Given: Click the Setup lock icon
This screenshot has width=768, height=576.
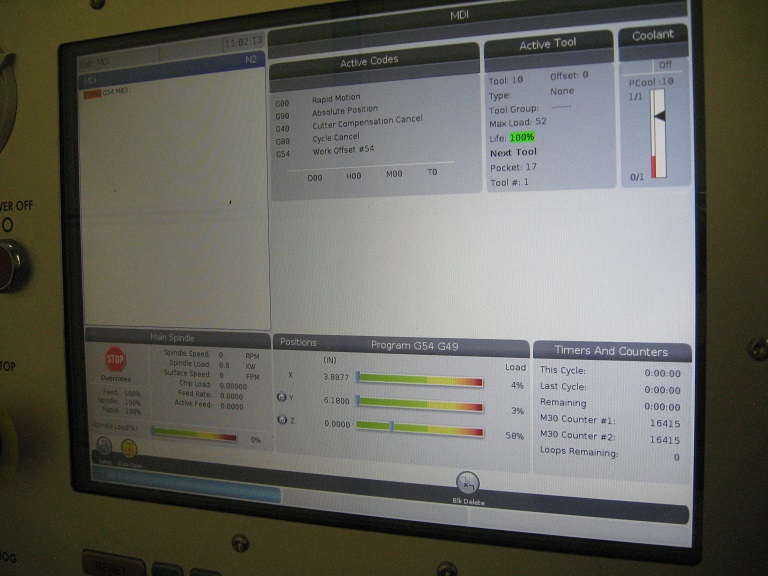Looking at the screenshot, I should (x=104, y=446).
